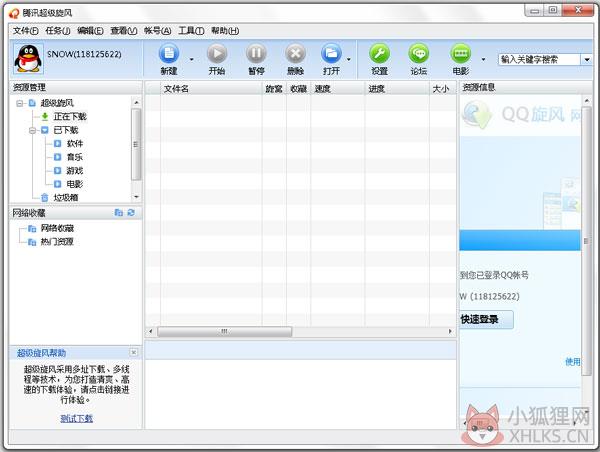
Task: Click the file list left scroll arrow
Action: click(151, 331)
